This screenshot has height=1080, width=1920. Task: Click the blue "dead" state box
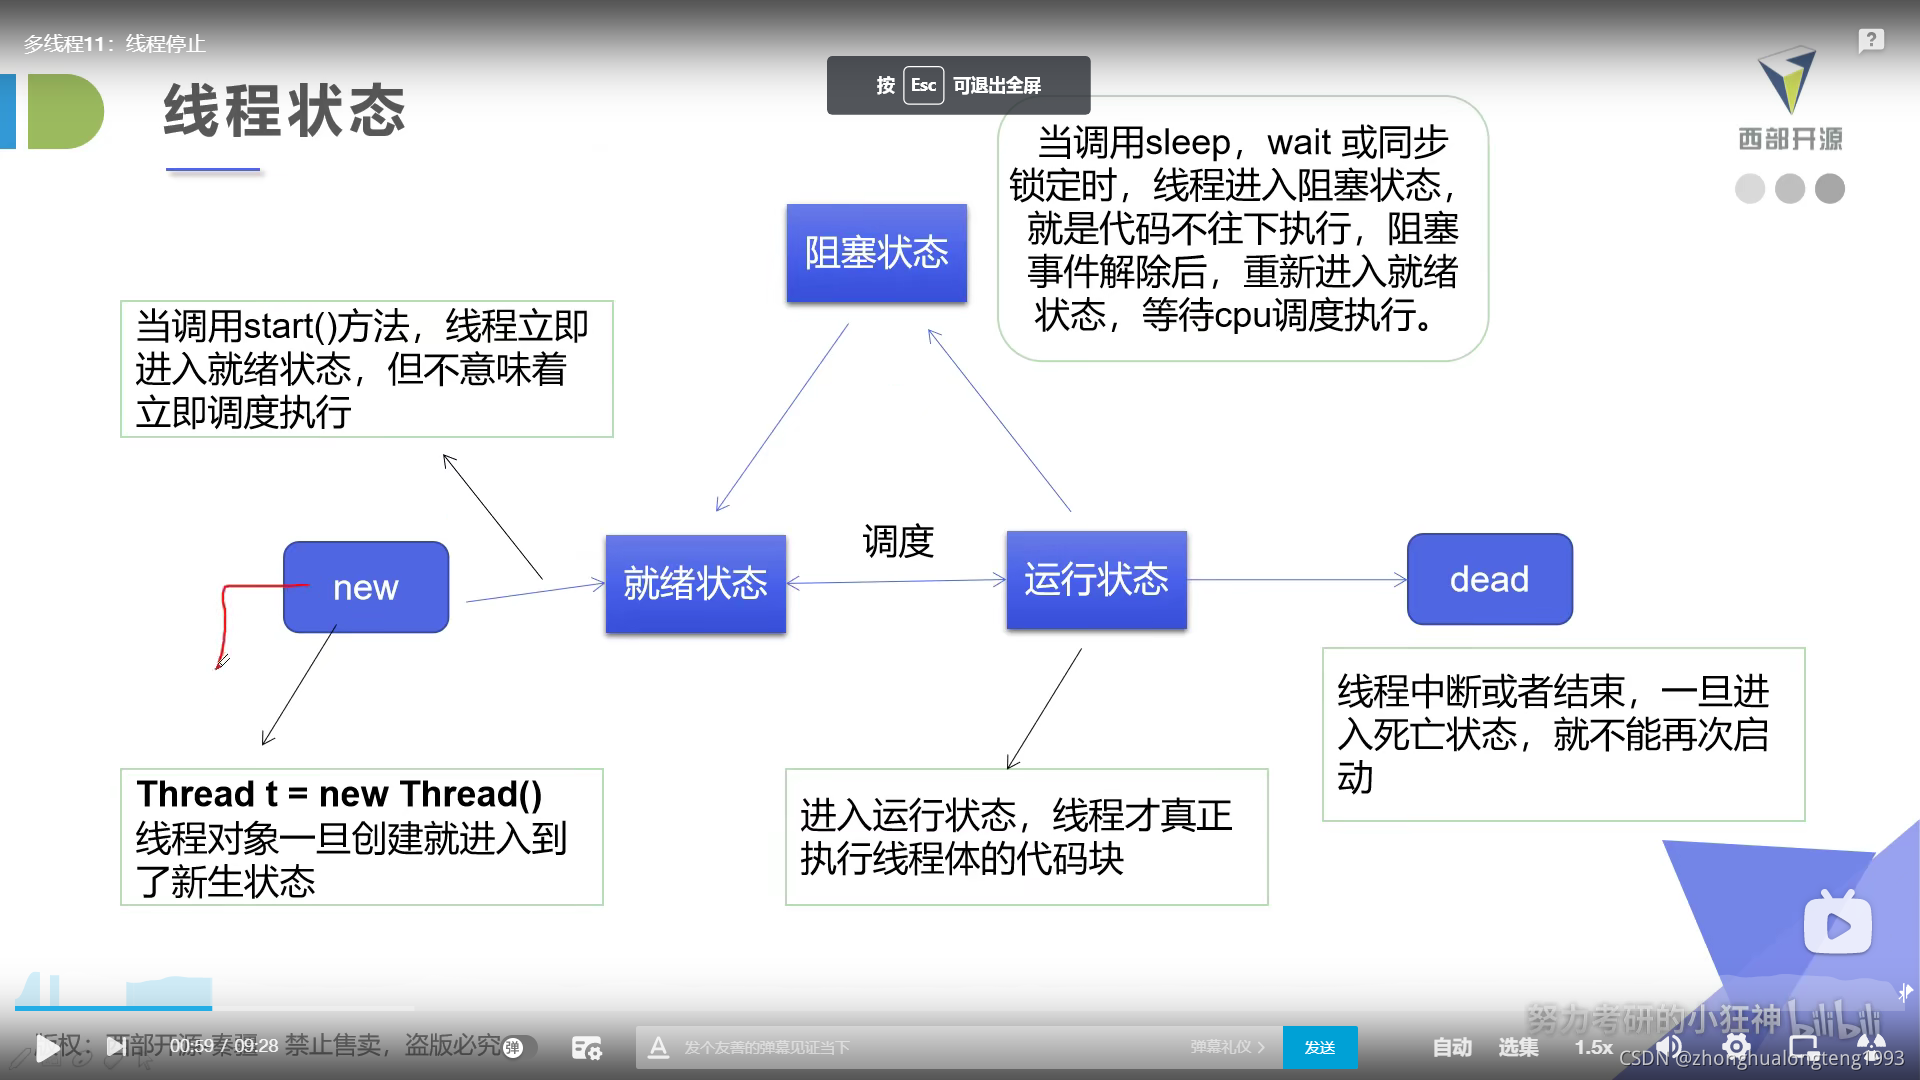pos(1490,579)
